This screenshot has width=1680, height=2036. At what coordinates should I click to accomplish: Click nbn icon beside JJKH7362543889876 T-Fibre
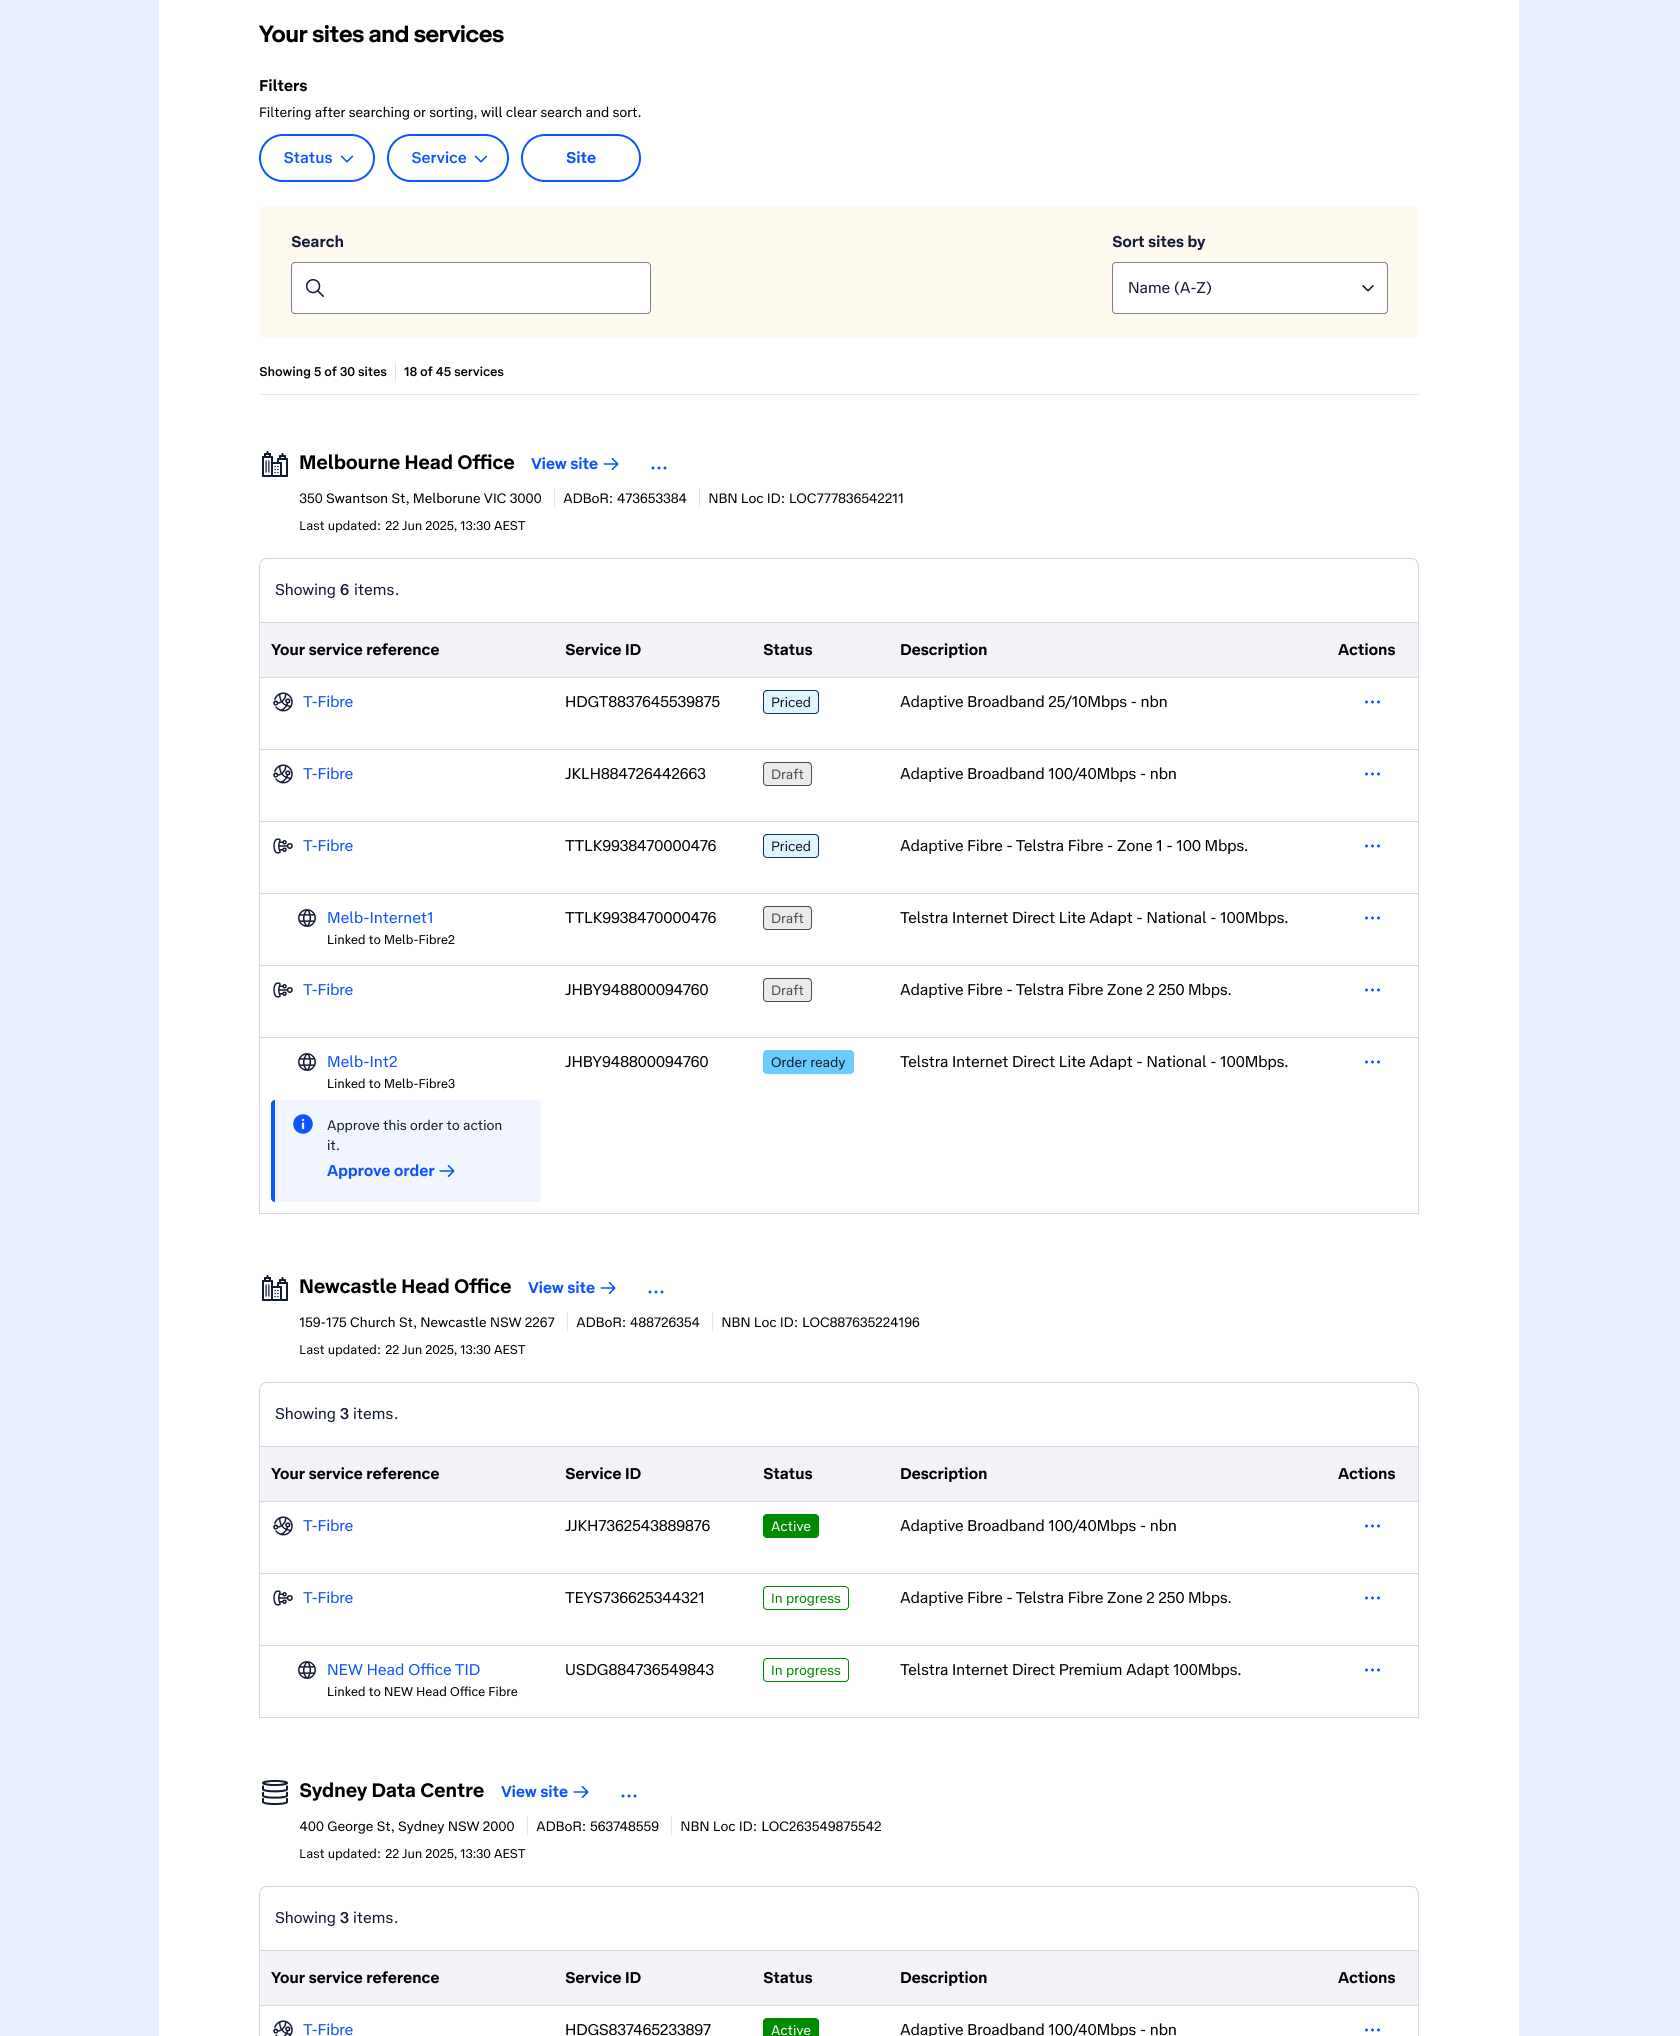[283, 1526]
